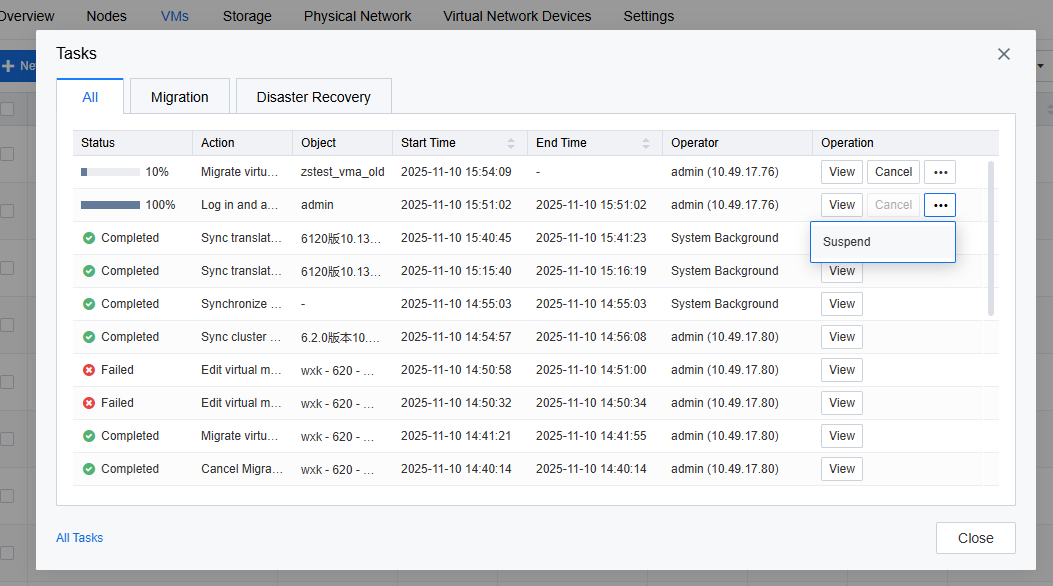Open Overview in the top navigation

27,16
